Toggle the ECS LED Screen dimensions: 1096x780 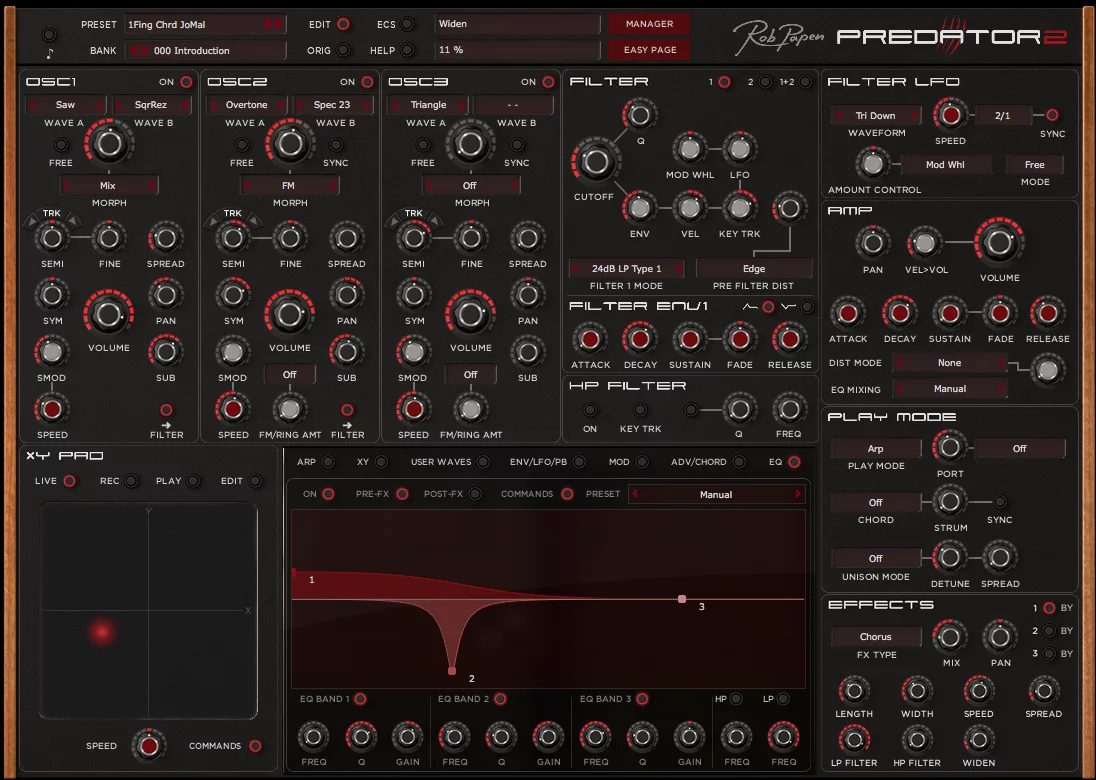tap(408, 24)
